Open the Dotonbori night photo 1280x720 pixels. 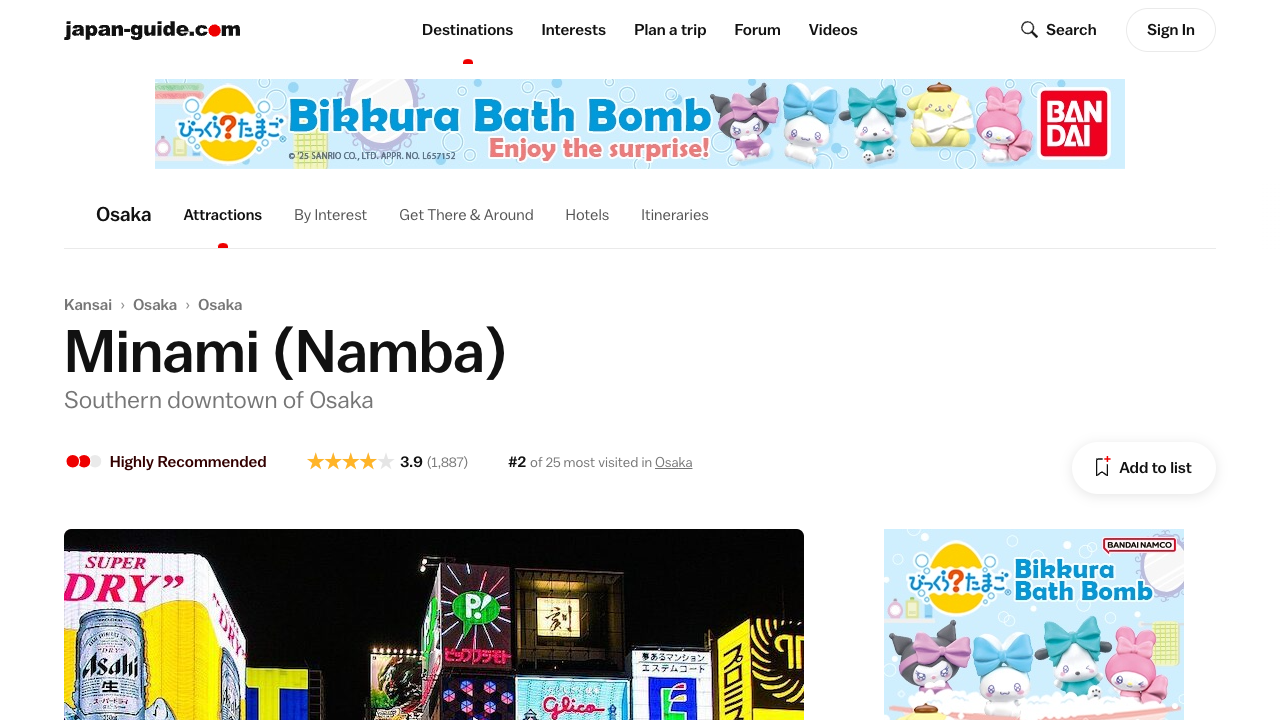point(434,624)
